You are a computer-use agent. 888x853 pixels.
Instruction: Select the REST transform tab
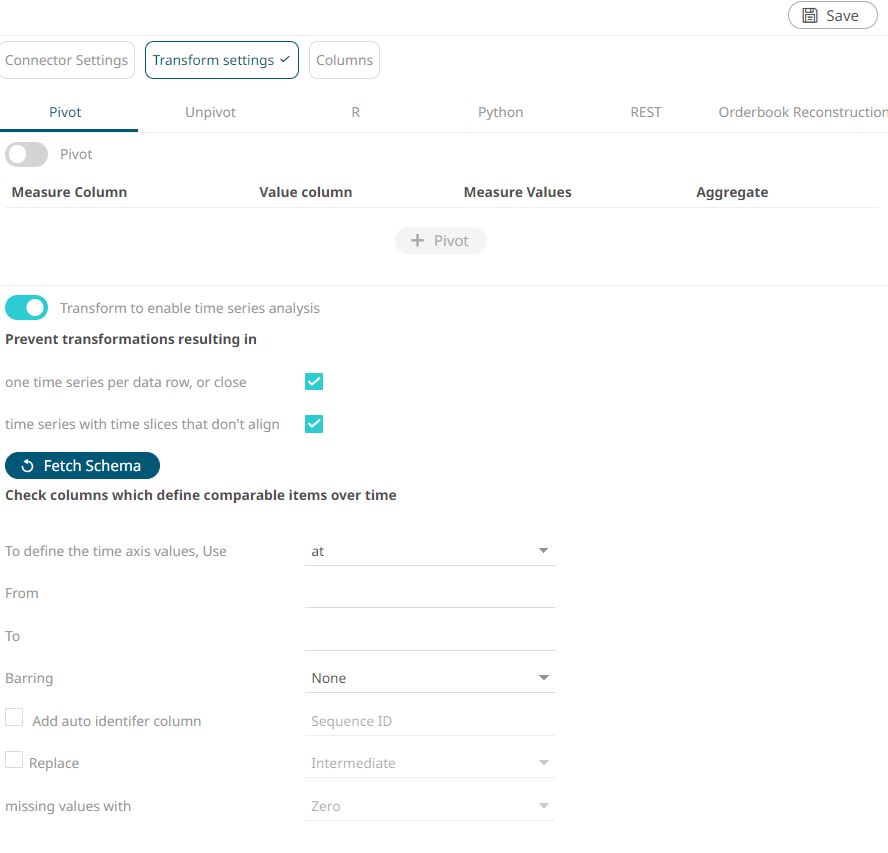[x=645, y=112]
